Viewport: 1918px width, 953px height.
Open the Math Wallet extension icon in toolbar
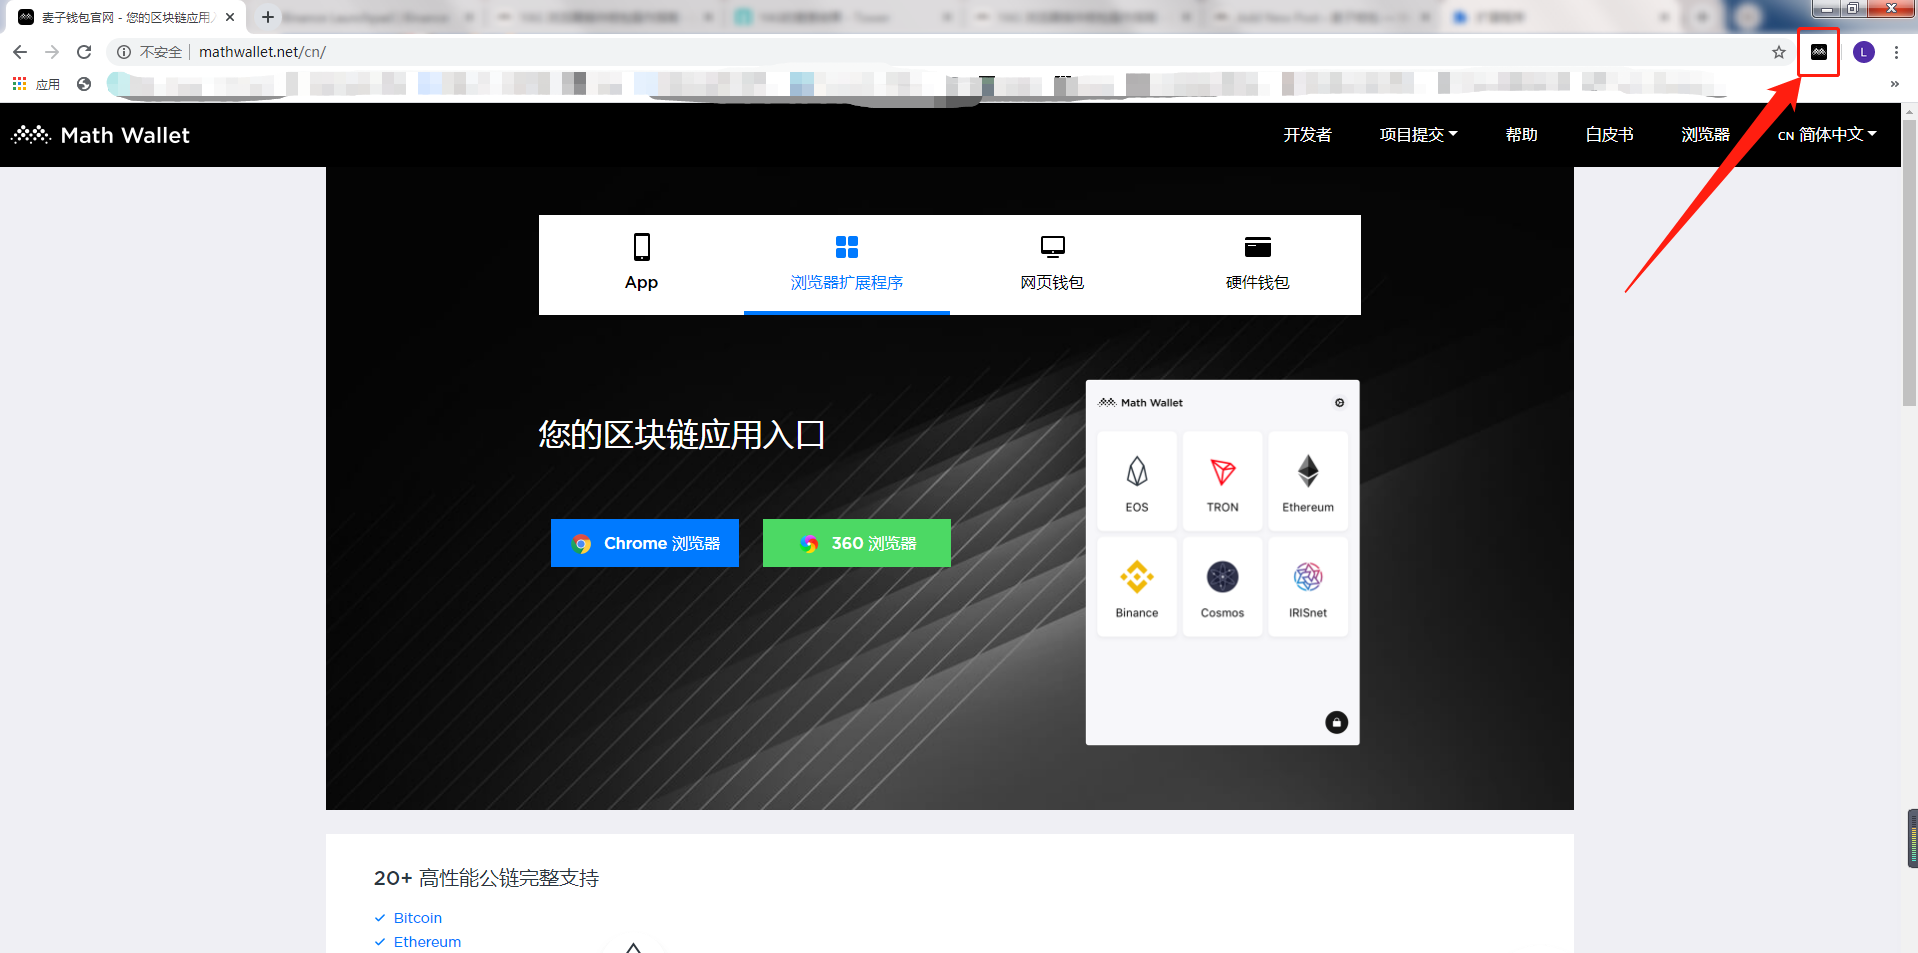1819,52
